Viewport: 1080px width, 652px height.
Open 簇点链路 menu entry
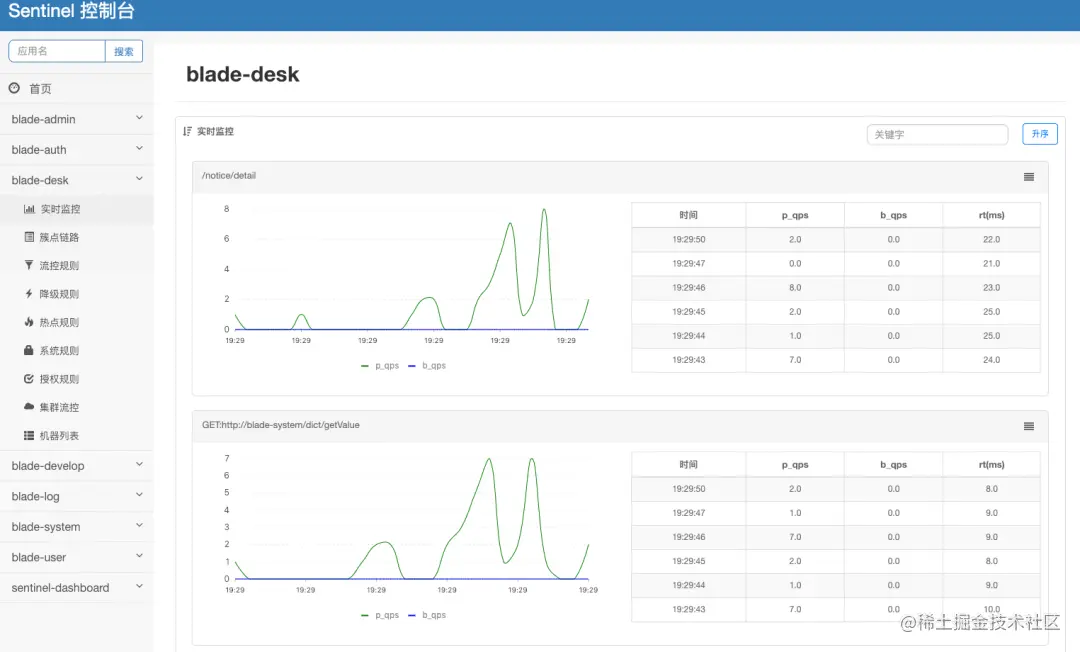76,237
